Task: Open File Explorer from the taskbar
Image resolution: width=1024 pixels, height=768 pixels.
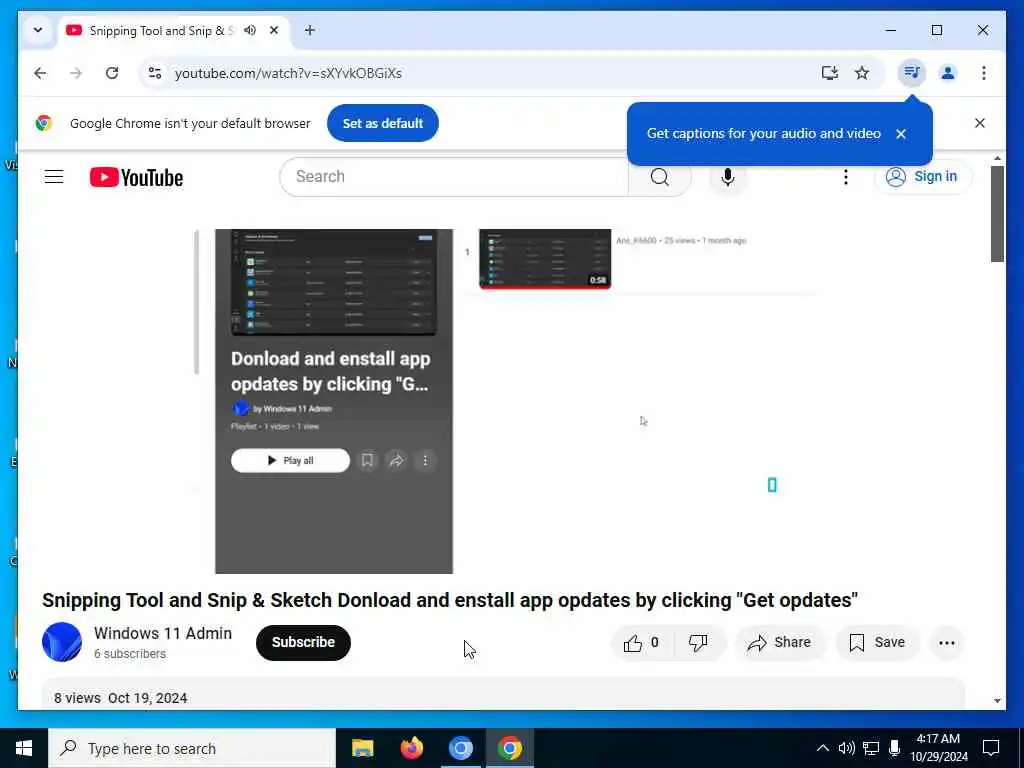Action: (362, 748)
